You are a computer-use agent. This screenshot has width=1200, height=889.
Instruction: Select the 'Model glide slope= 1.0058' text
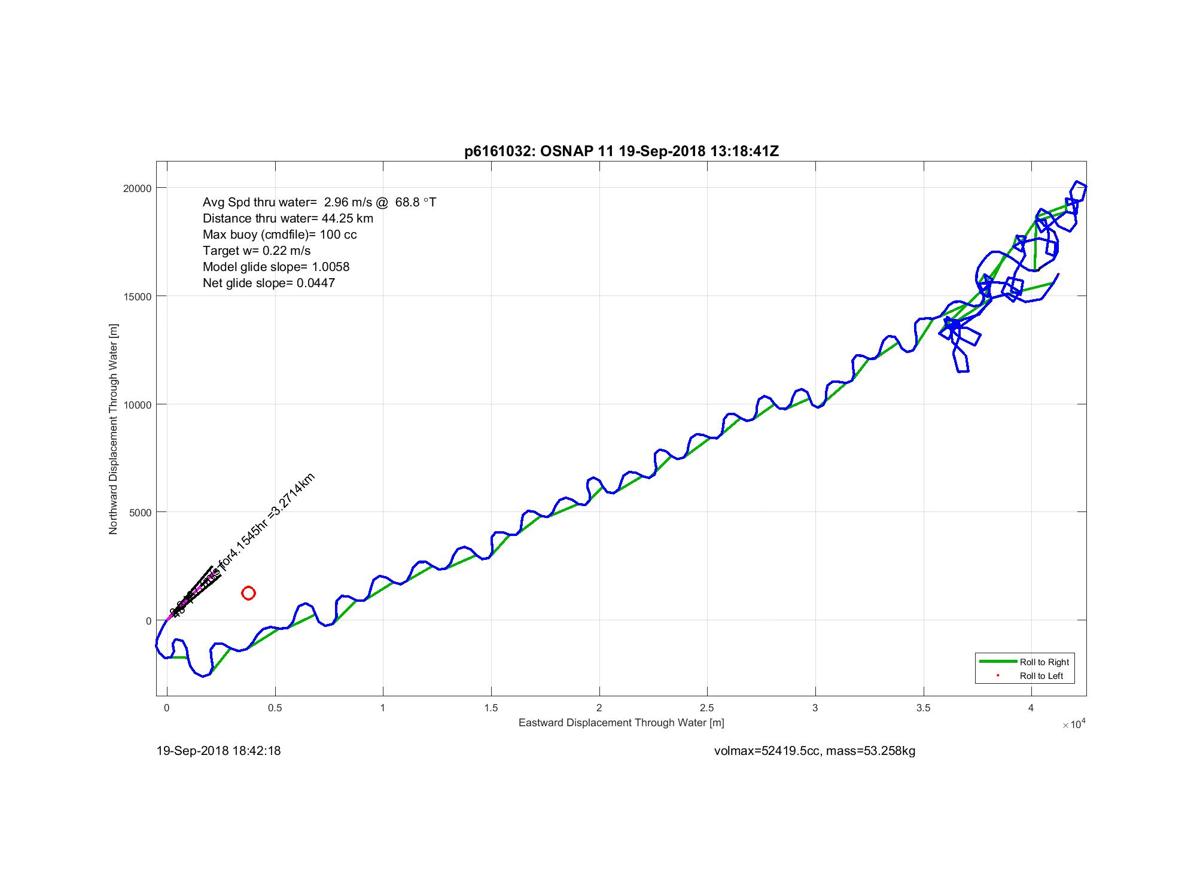click(x=275, y=267)
